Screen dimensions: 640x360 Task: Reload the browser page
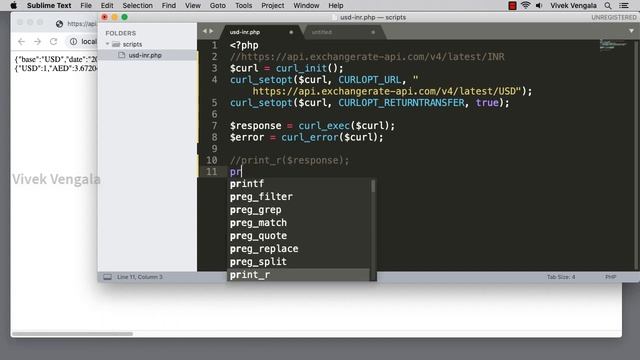coord(53,41)
